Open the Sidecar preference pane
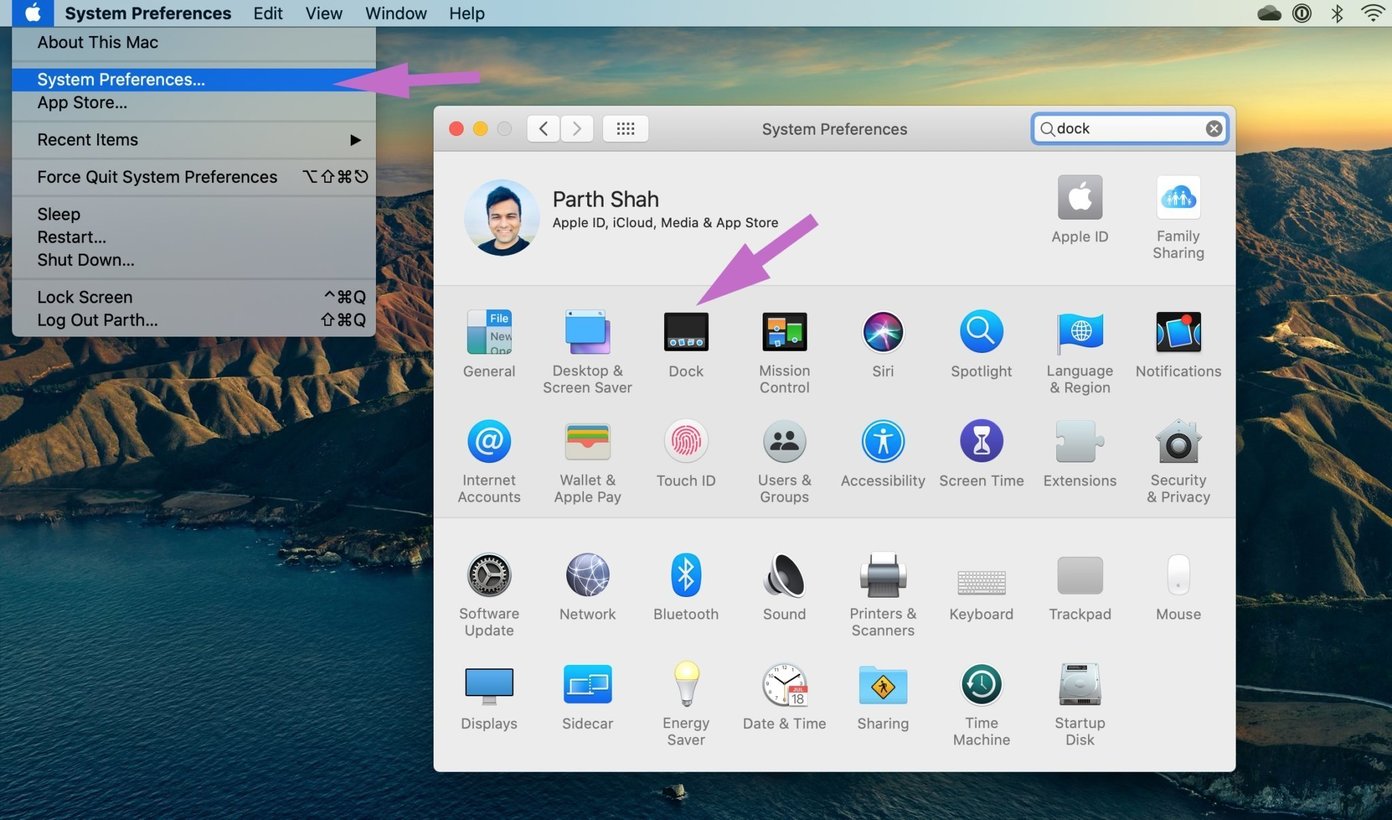1392x820 pixels. coord(587,683)
